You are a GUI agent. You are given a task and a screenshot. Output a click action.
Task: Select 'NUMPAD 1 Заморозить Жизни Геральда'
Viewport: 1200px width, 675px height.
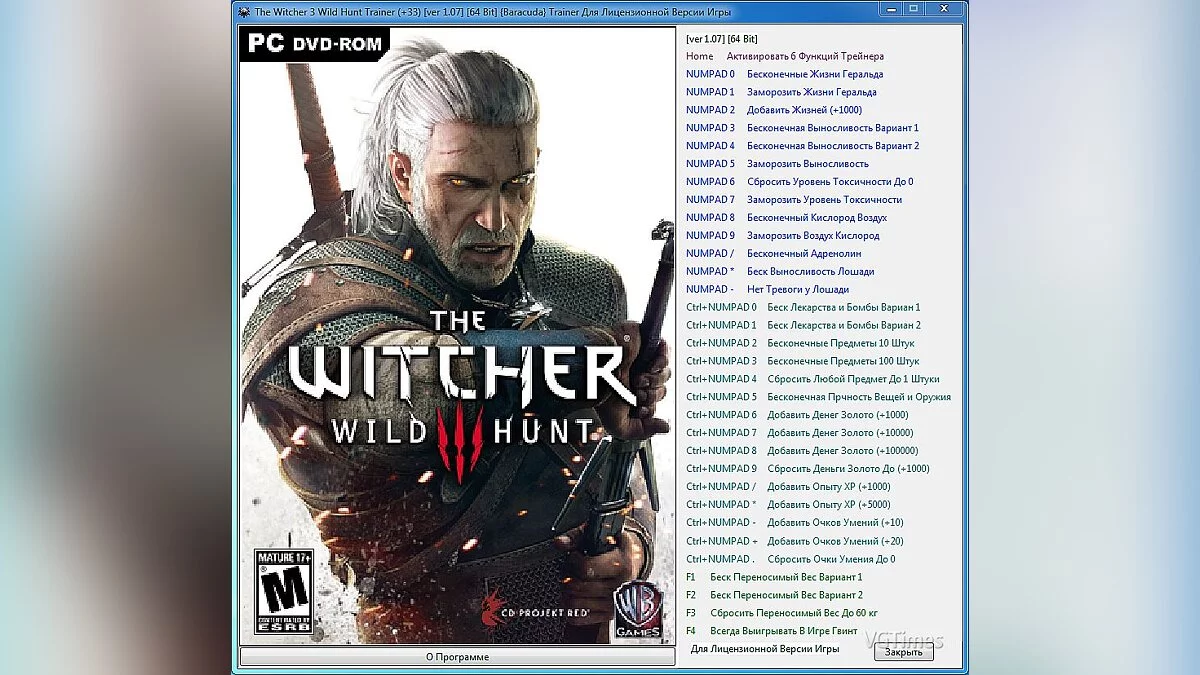pyautogui.click(x=781, y=92)
